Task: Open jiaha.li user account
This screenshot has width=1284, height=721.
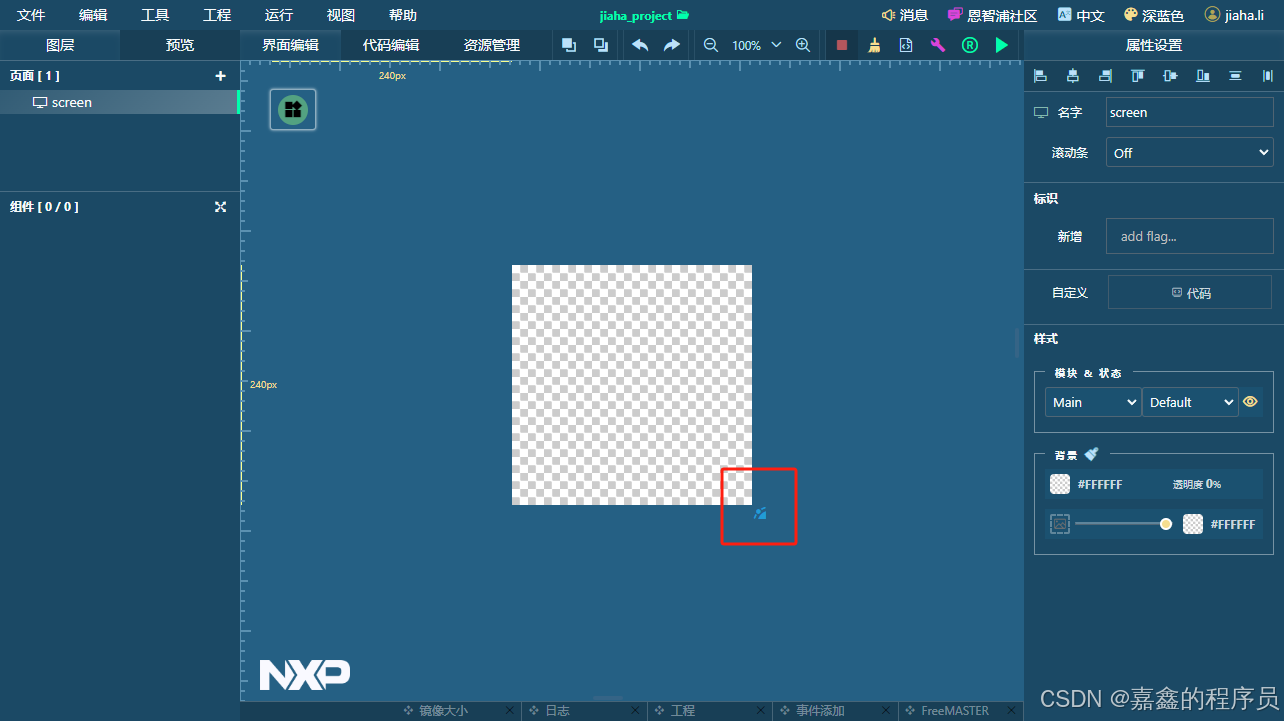Action: coord(1235,15)
